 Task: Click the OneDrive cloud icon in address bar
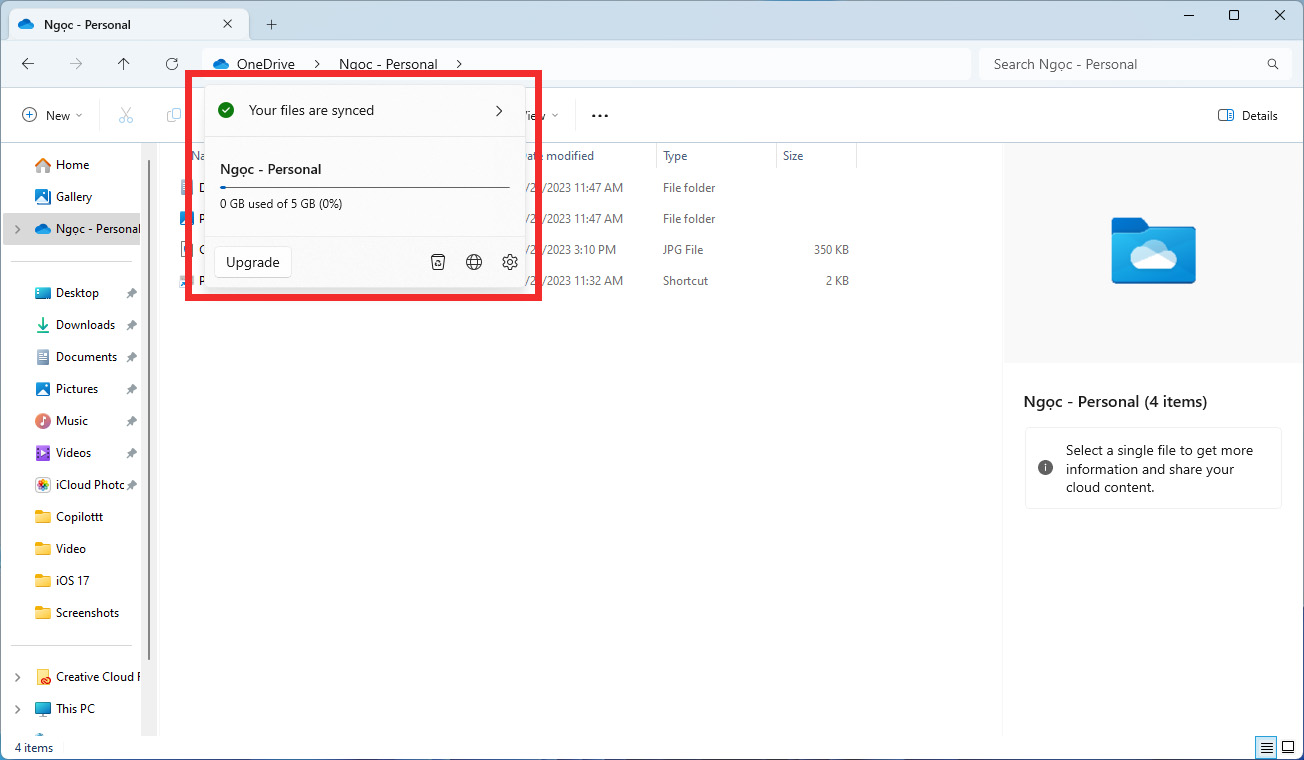point(221,64)
